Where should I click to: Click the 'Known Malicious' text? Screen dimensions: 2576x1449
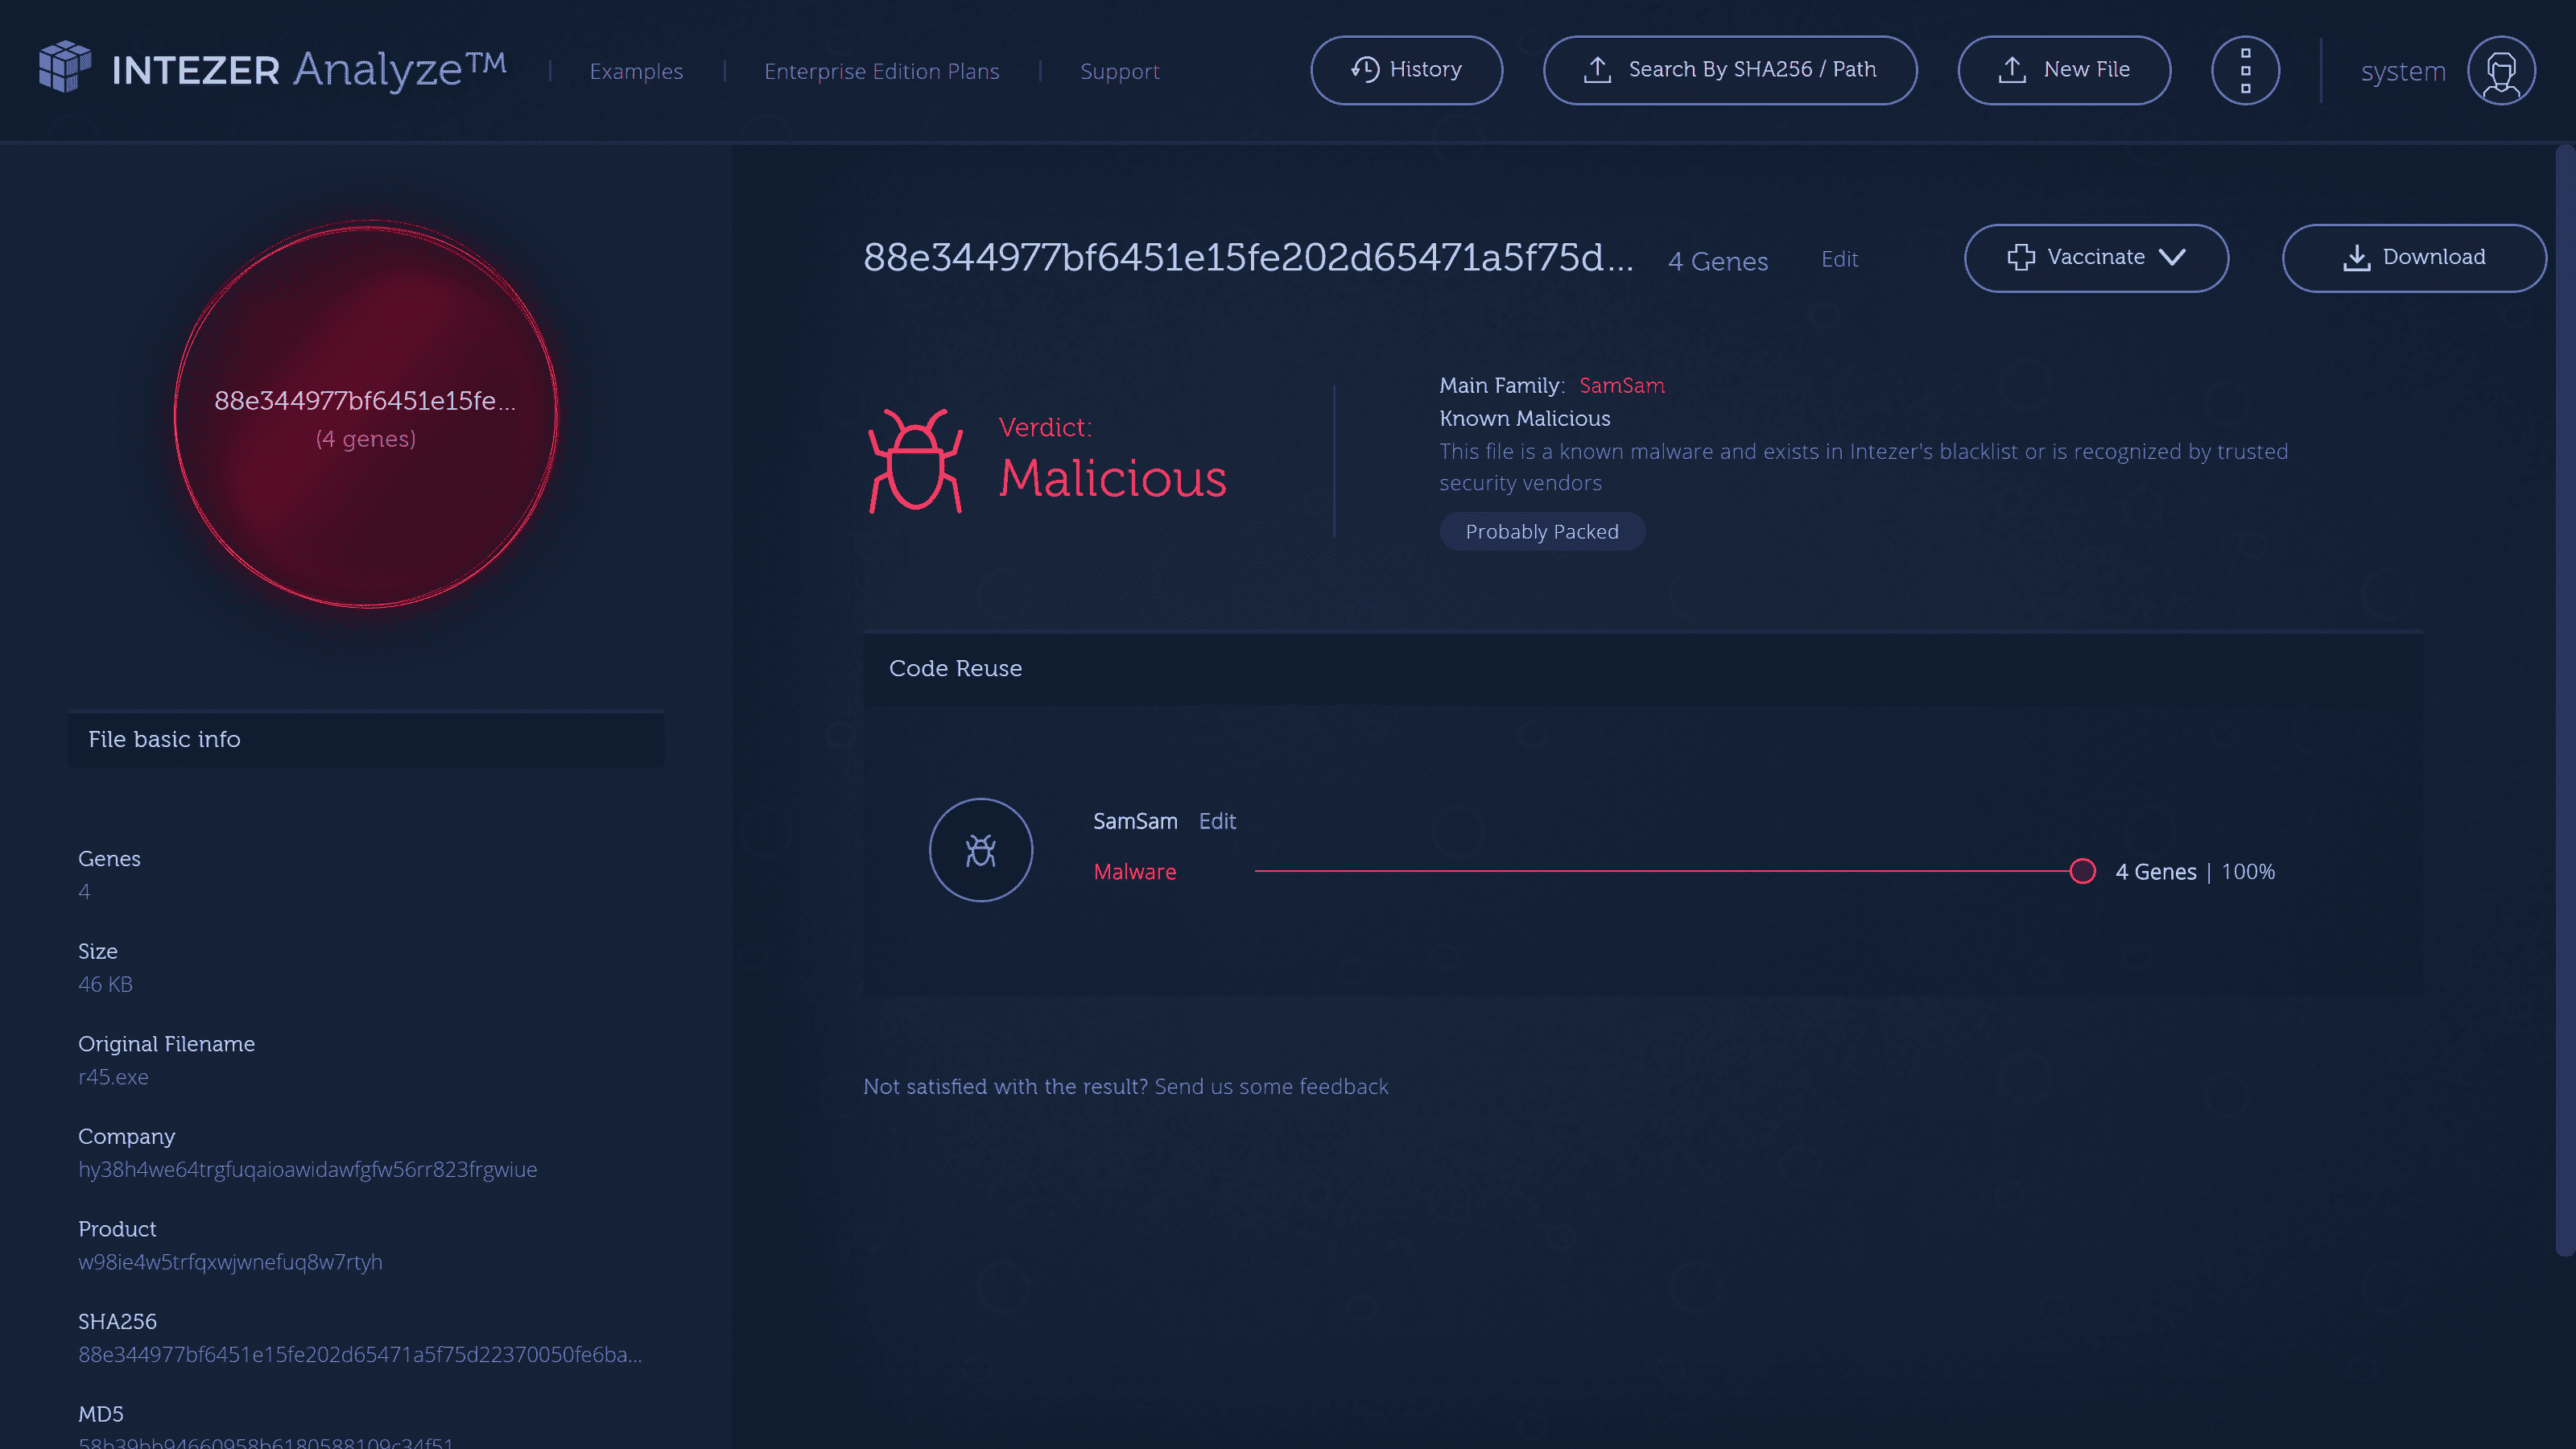1524,419
